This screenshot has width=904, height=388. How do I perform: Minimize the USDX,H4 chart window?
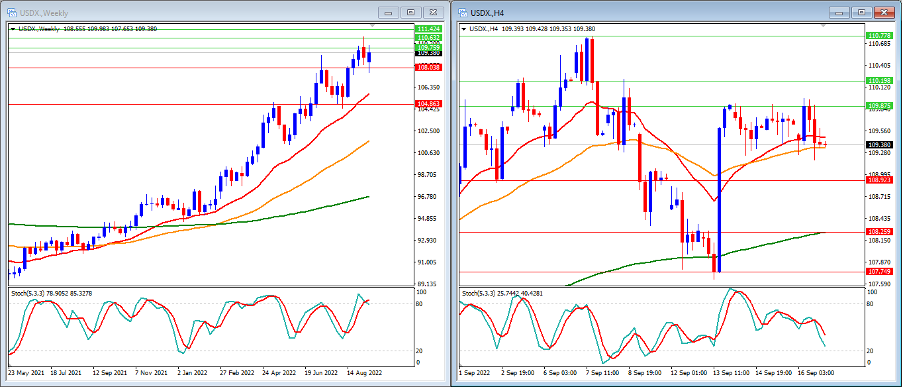tap(840, 12)
